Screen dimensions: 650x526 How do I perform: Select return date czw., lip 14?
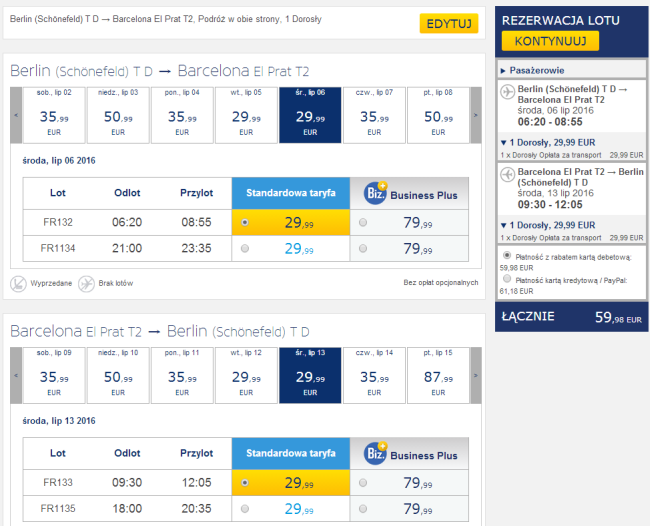tap(374, 376)
